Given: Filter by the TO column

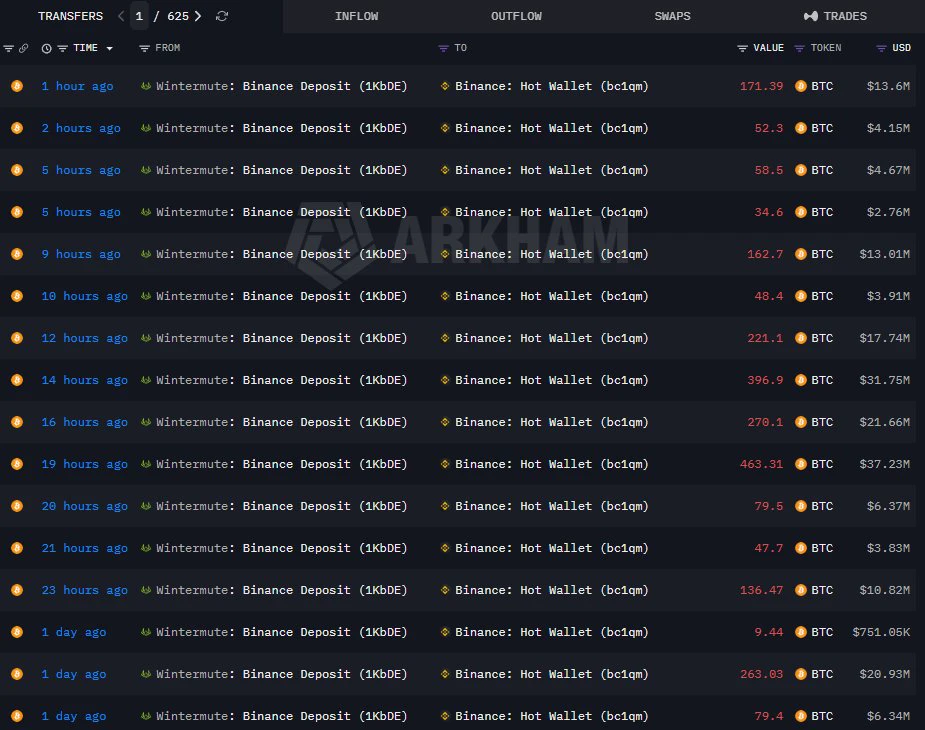Looking at the screenshot, I should pyautogui.click(x=444, y=48).
